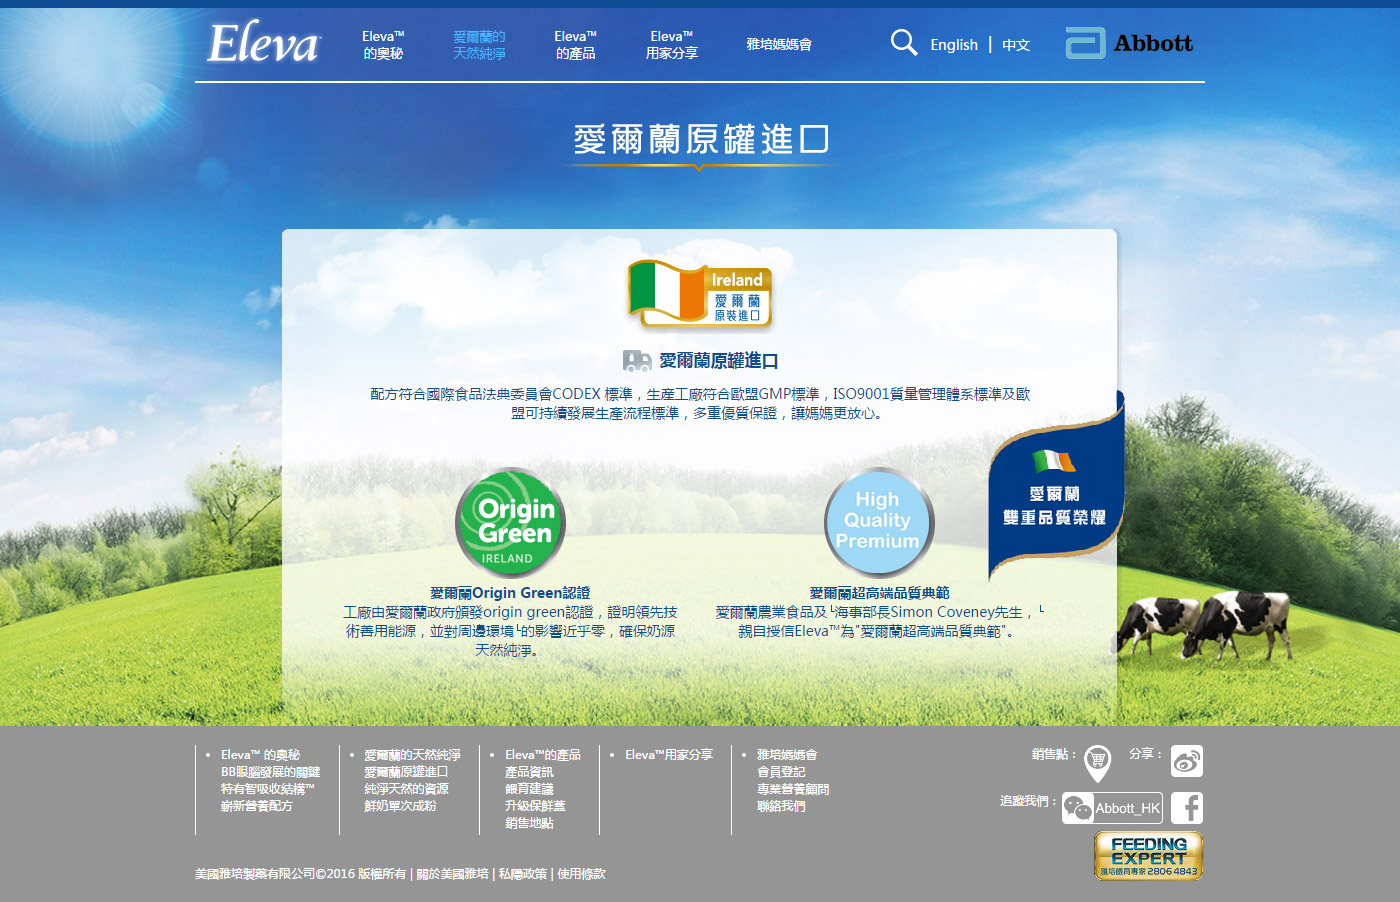Open footer link 會員登記
The image size is (1400, 902).
[781, 772]
